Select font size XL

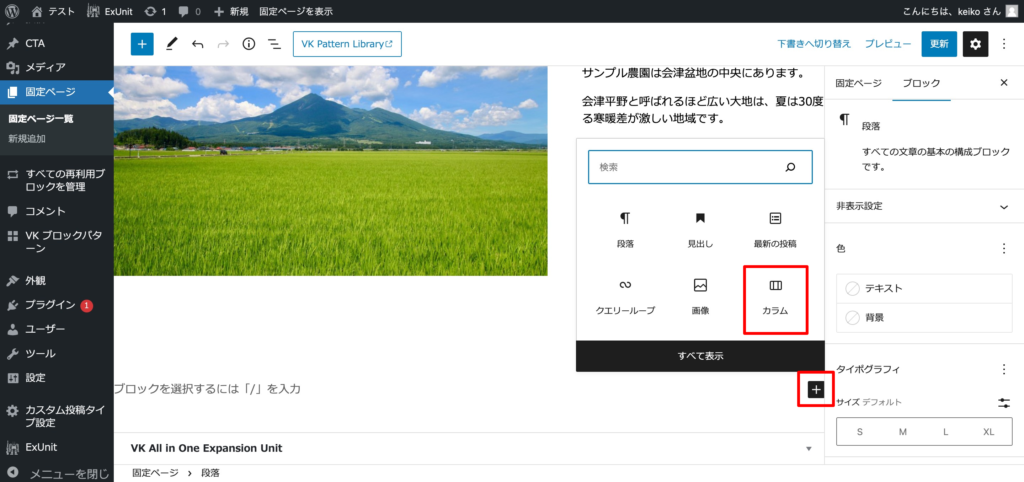click(x=989, y=432)
